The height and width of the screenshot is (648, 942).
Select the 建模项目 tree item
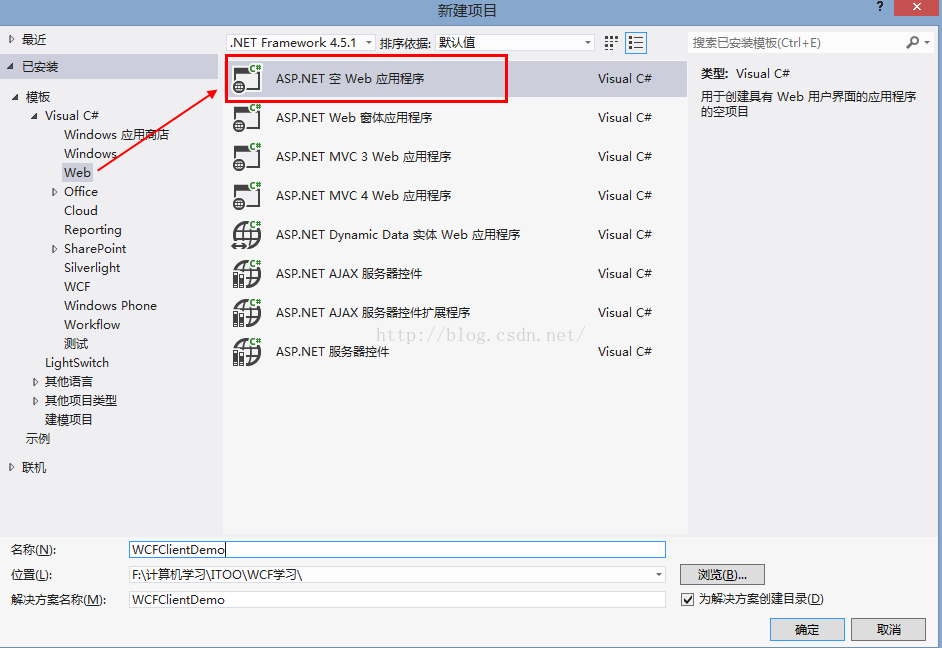click(68, 420)
